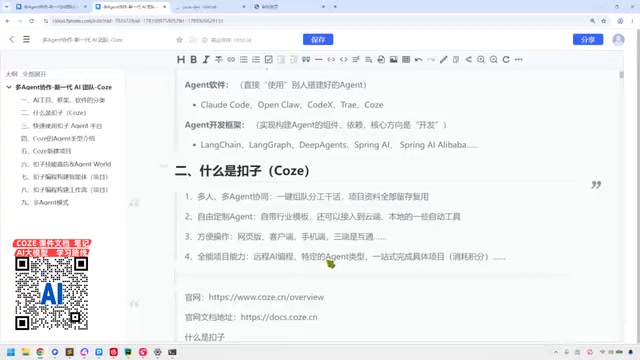Open Windows Start menu

[11, 352]
